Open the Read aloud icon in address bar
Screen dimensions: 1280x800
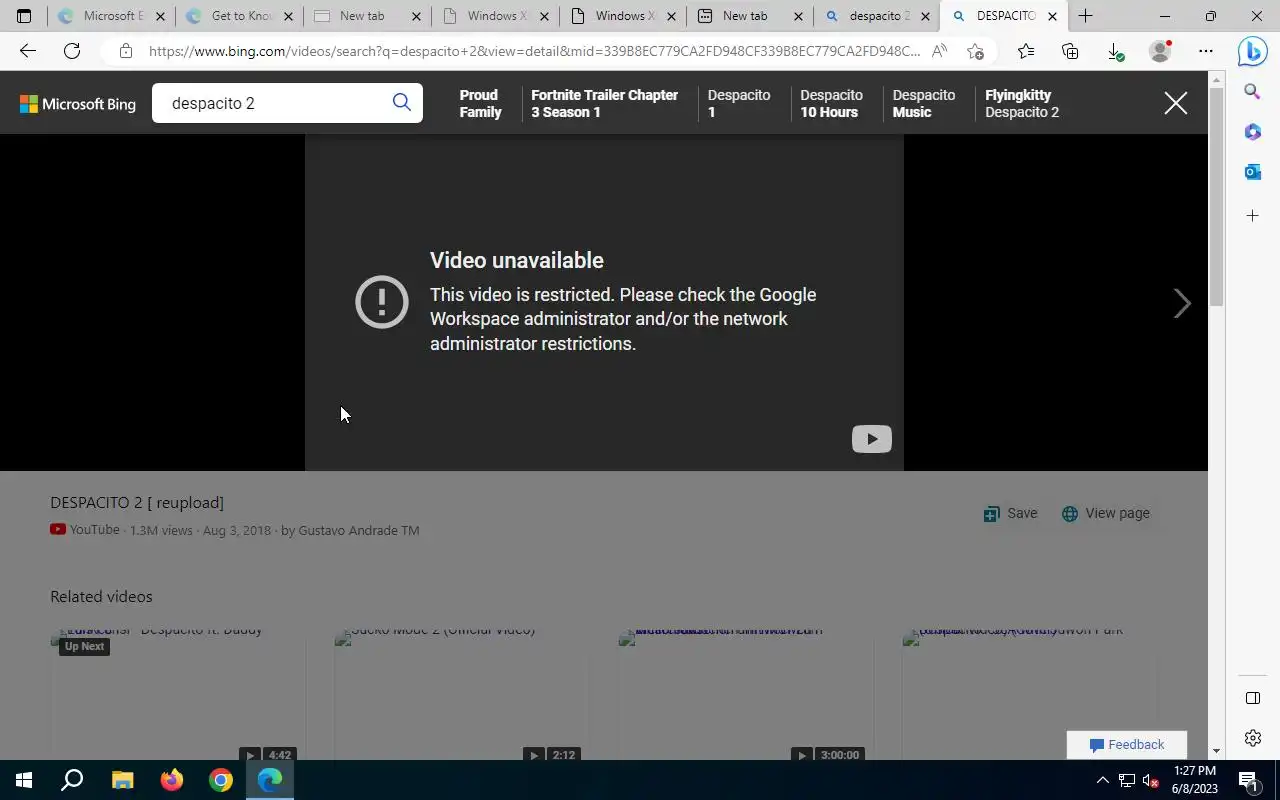tap(939, 51)
